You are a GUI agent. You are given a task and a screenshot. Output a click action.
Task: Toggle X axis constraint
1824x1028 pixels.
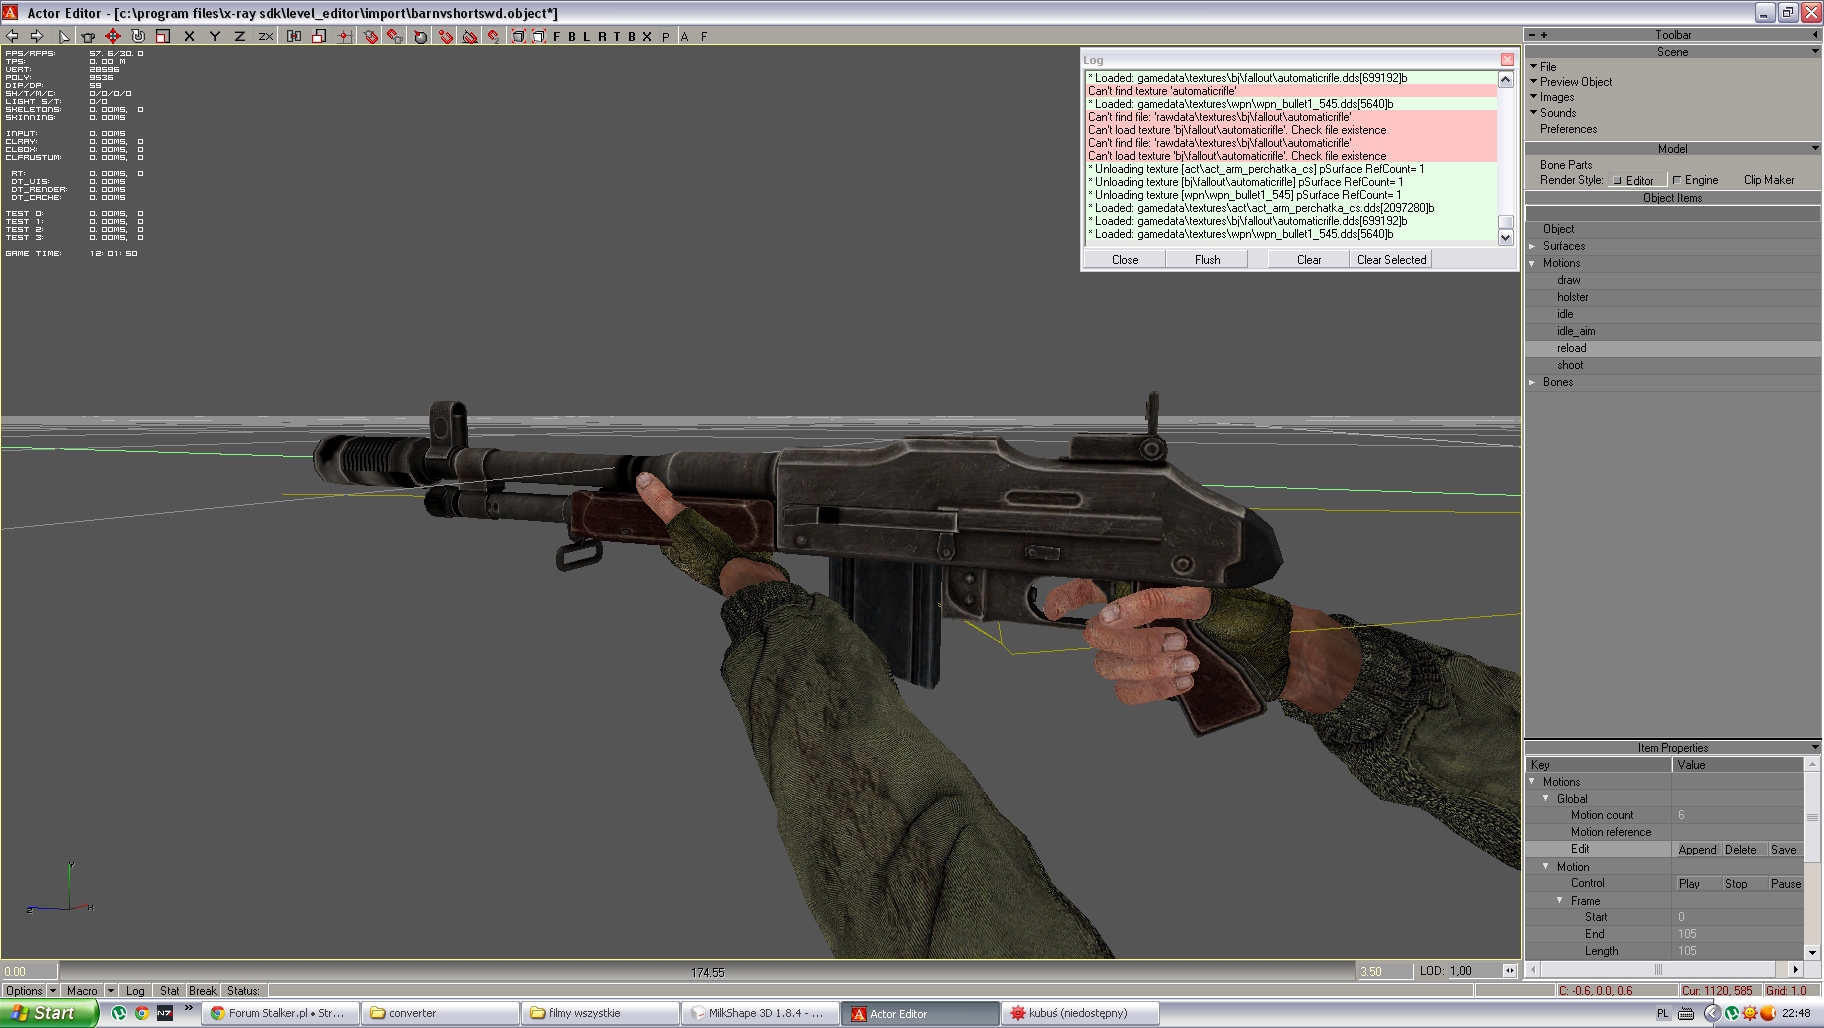189,36
